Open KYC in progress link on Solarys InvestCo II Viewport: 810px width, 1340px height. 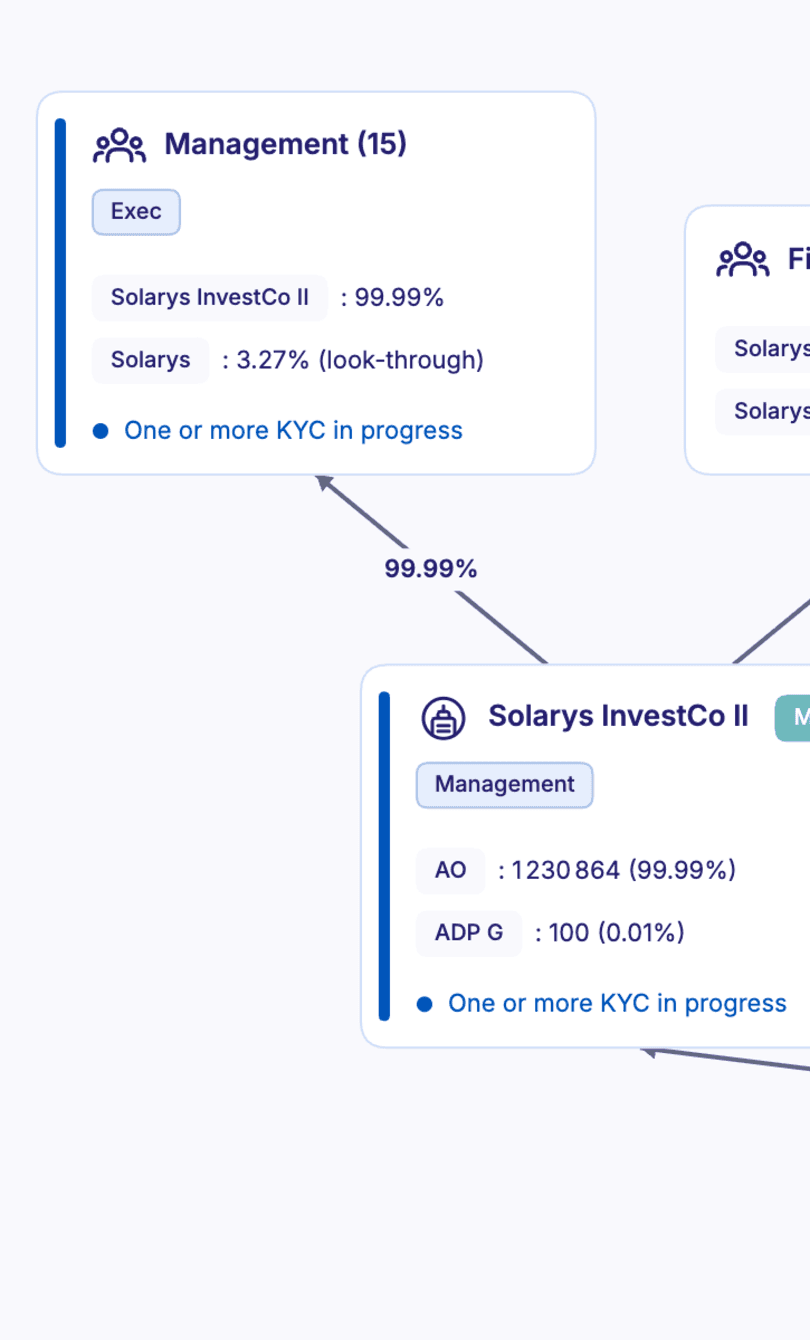[617, 1003]
